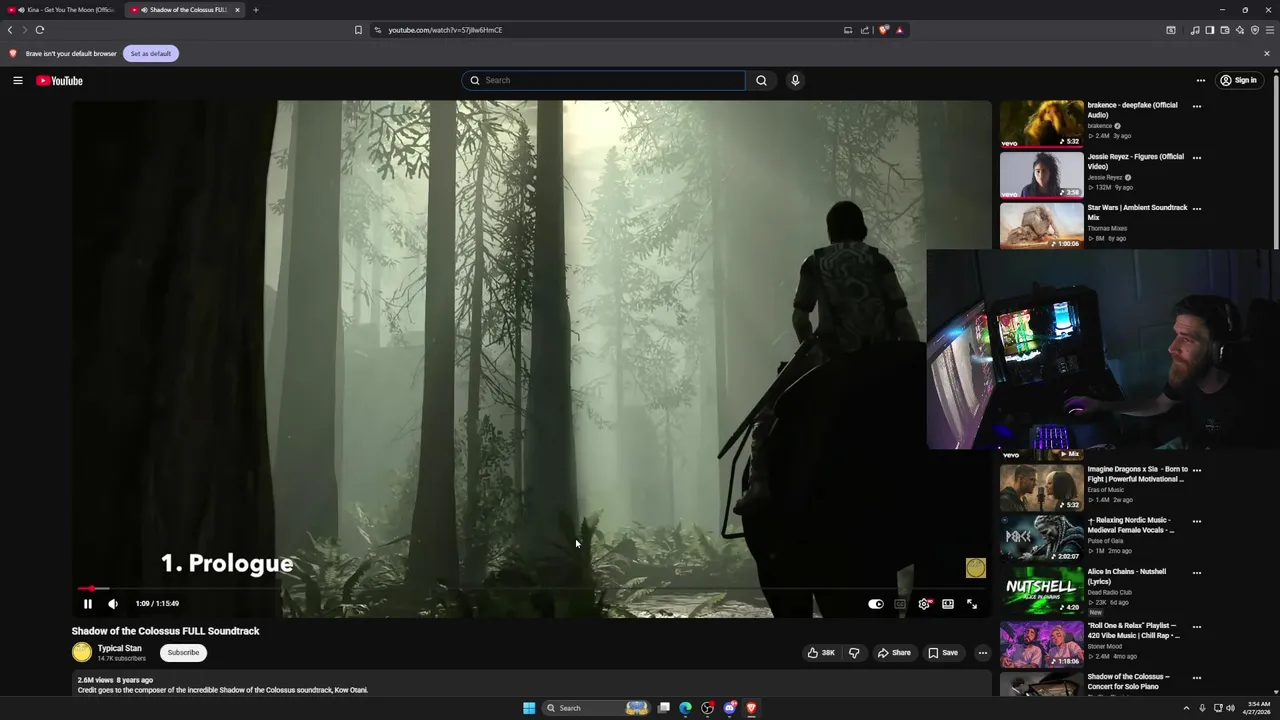Save the video to a playlist
This screenshot has width=1280, height=720.
point(943,653)
